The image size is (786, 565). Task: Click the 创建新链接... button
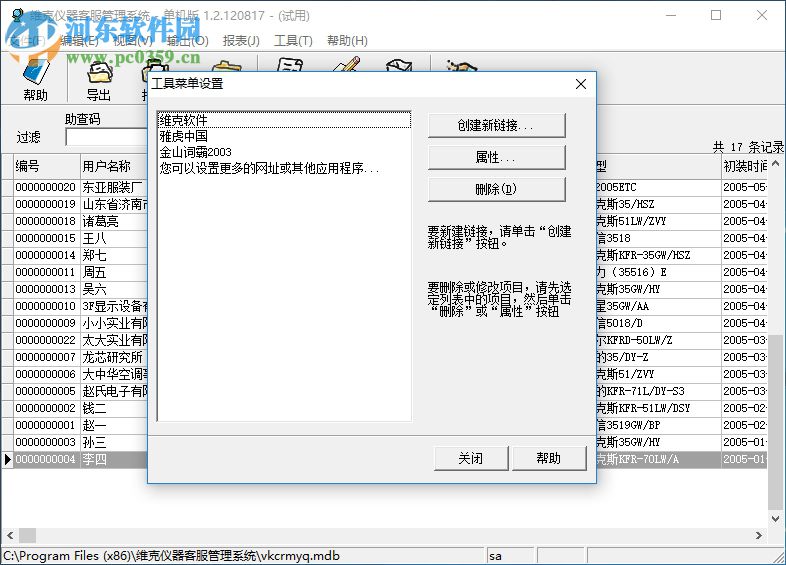(496, 125)
